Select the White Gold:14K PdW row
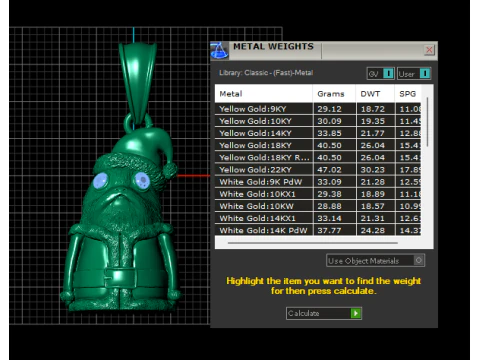The width and height of the screenshot is (480, 360). click(x=318, y=230)
